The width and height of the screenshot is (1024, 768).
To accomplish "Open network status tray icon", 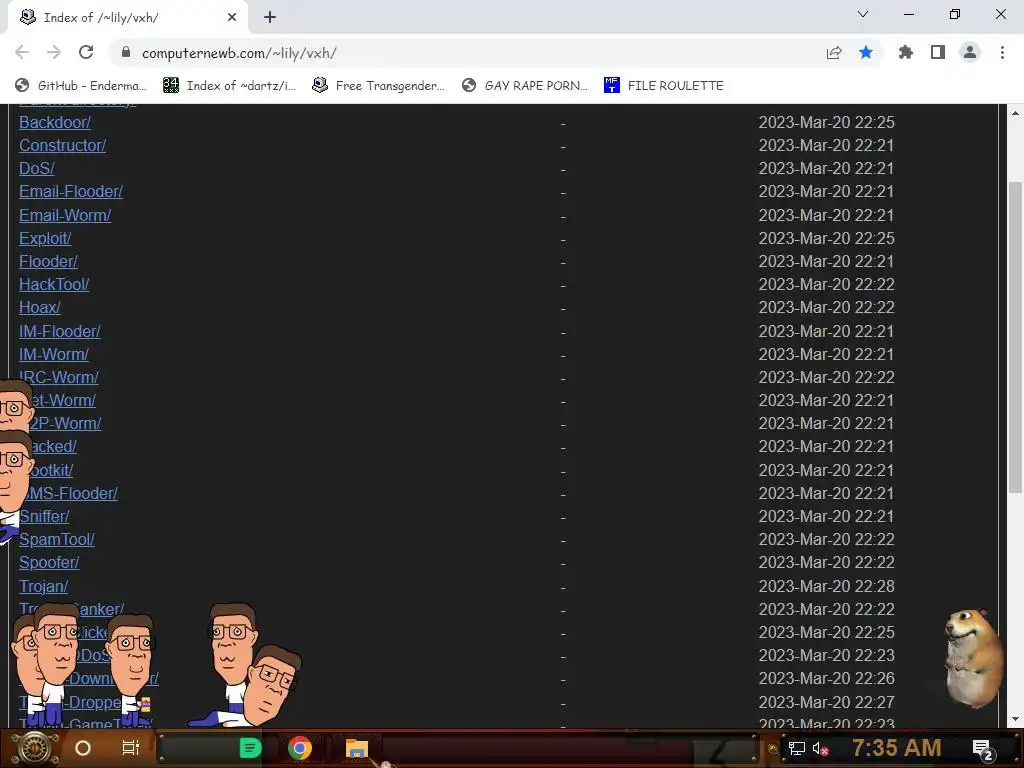I will tap(797, 748).
